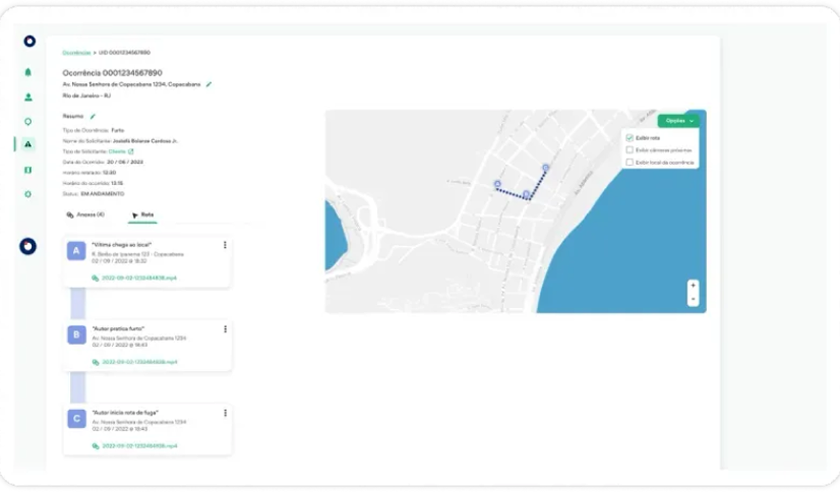Uncheck the "Exibir rota" checkbox

click(629, 138)
